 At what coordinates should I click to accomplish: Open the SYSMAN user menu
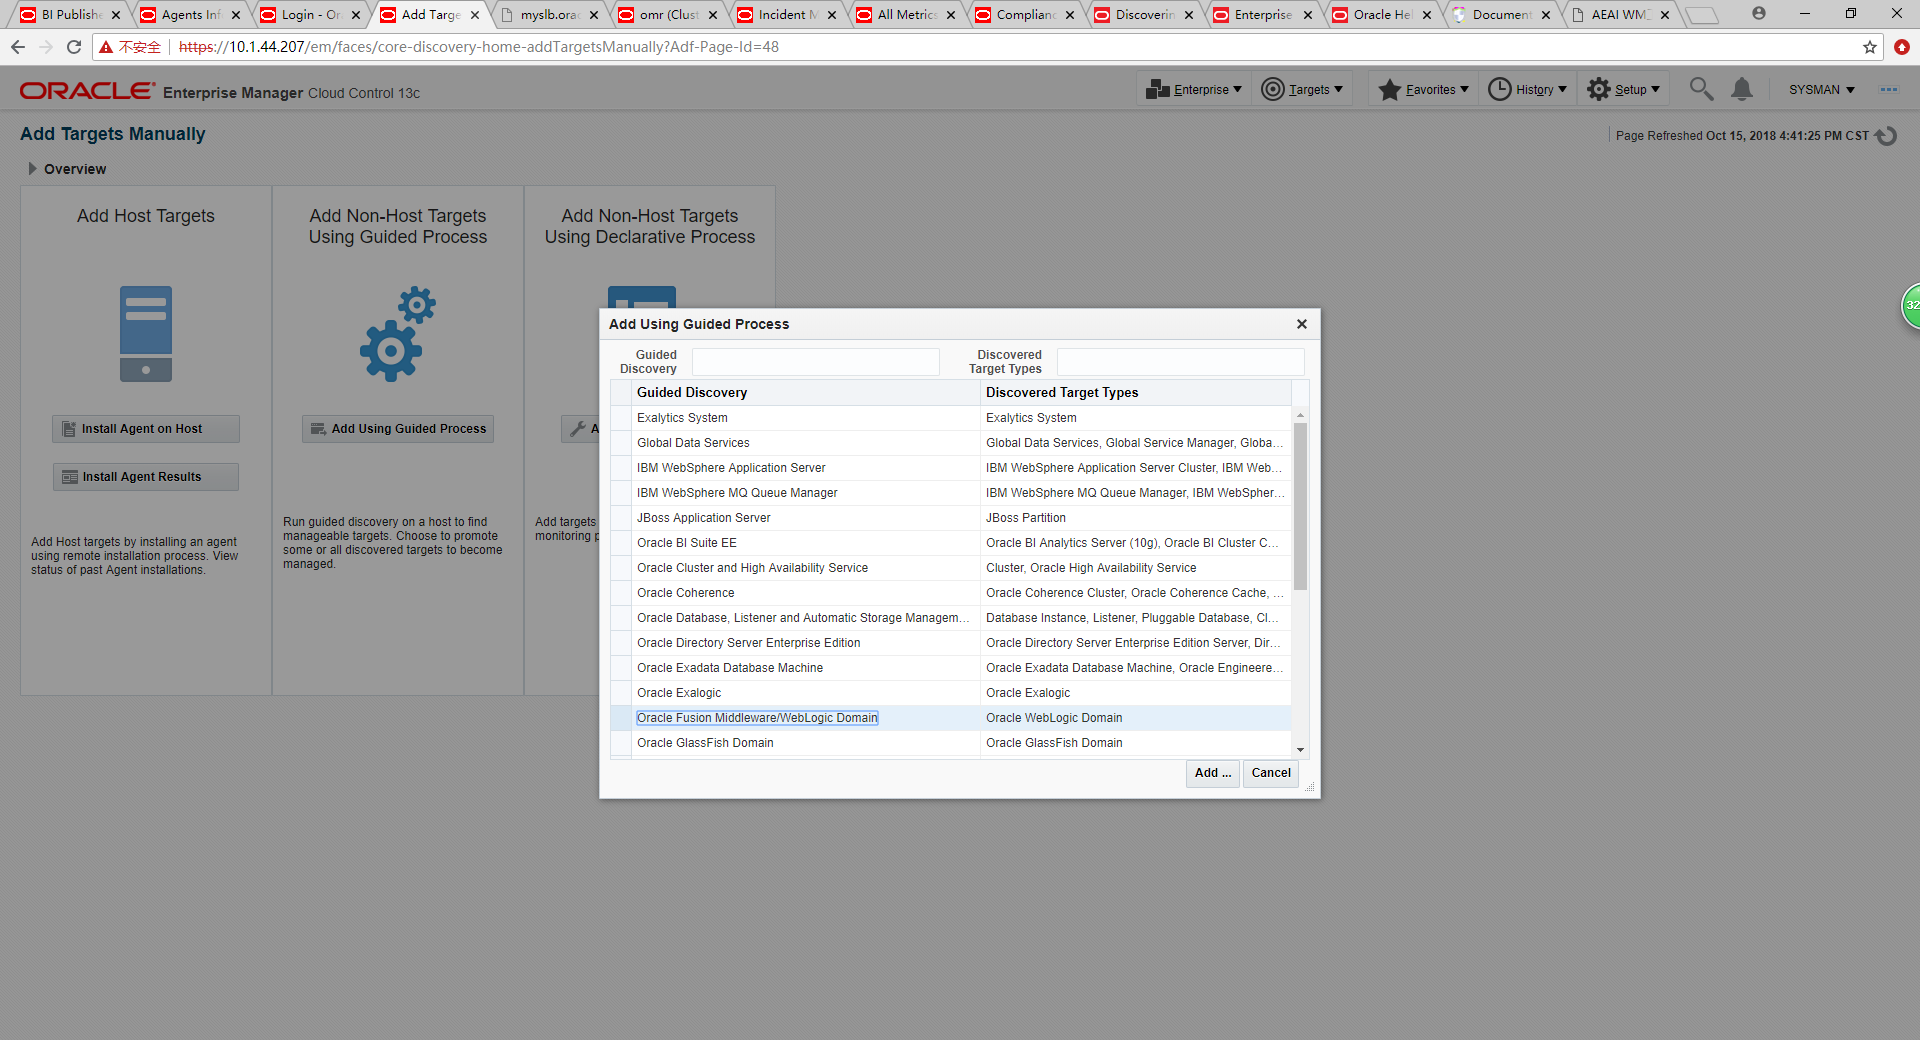[x=1821, y=90]
